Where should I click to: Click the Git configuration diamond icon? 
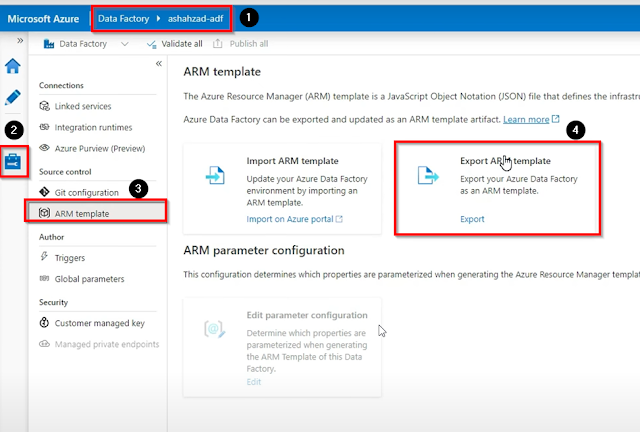pos(44,192)
